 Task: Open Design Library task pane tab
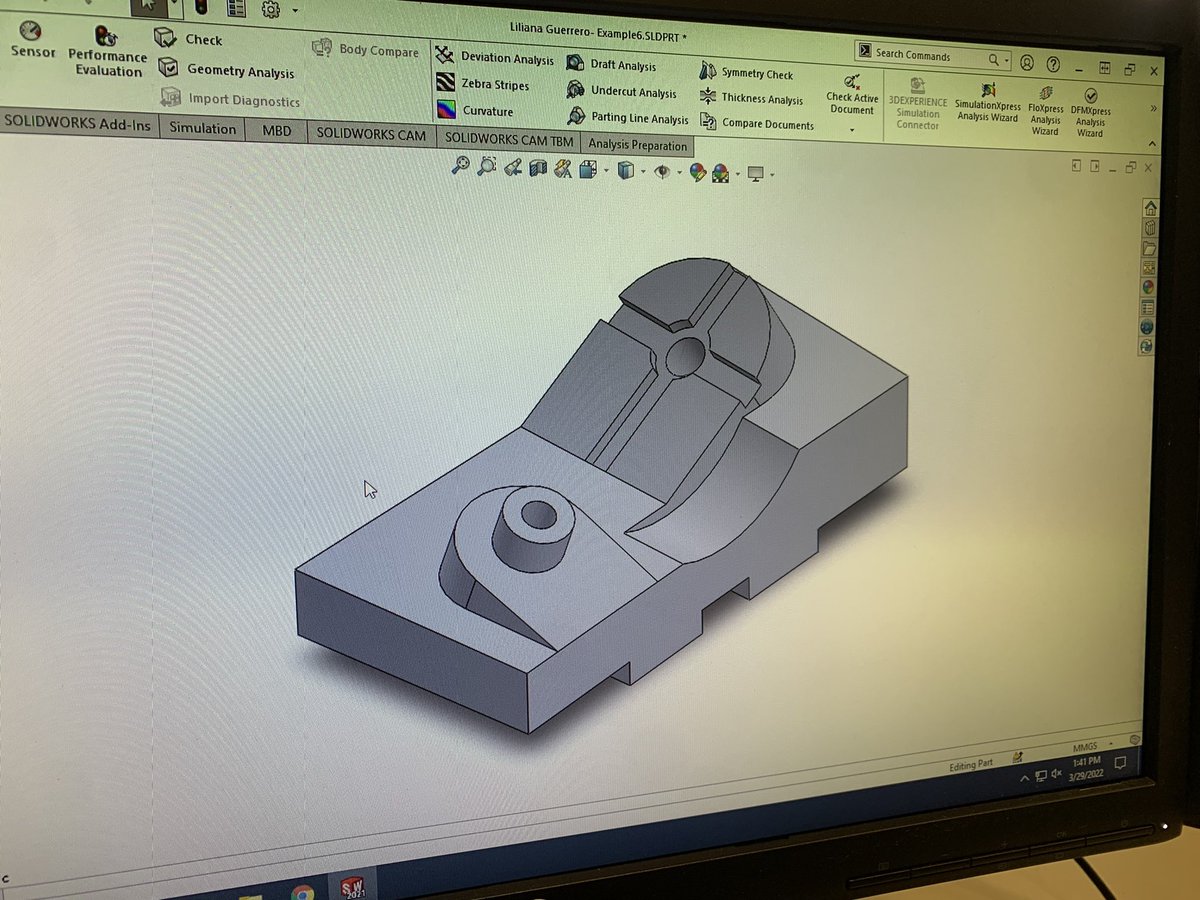pyautogui.click(x=1150, y=228)
